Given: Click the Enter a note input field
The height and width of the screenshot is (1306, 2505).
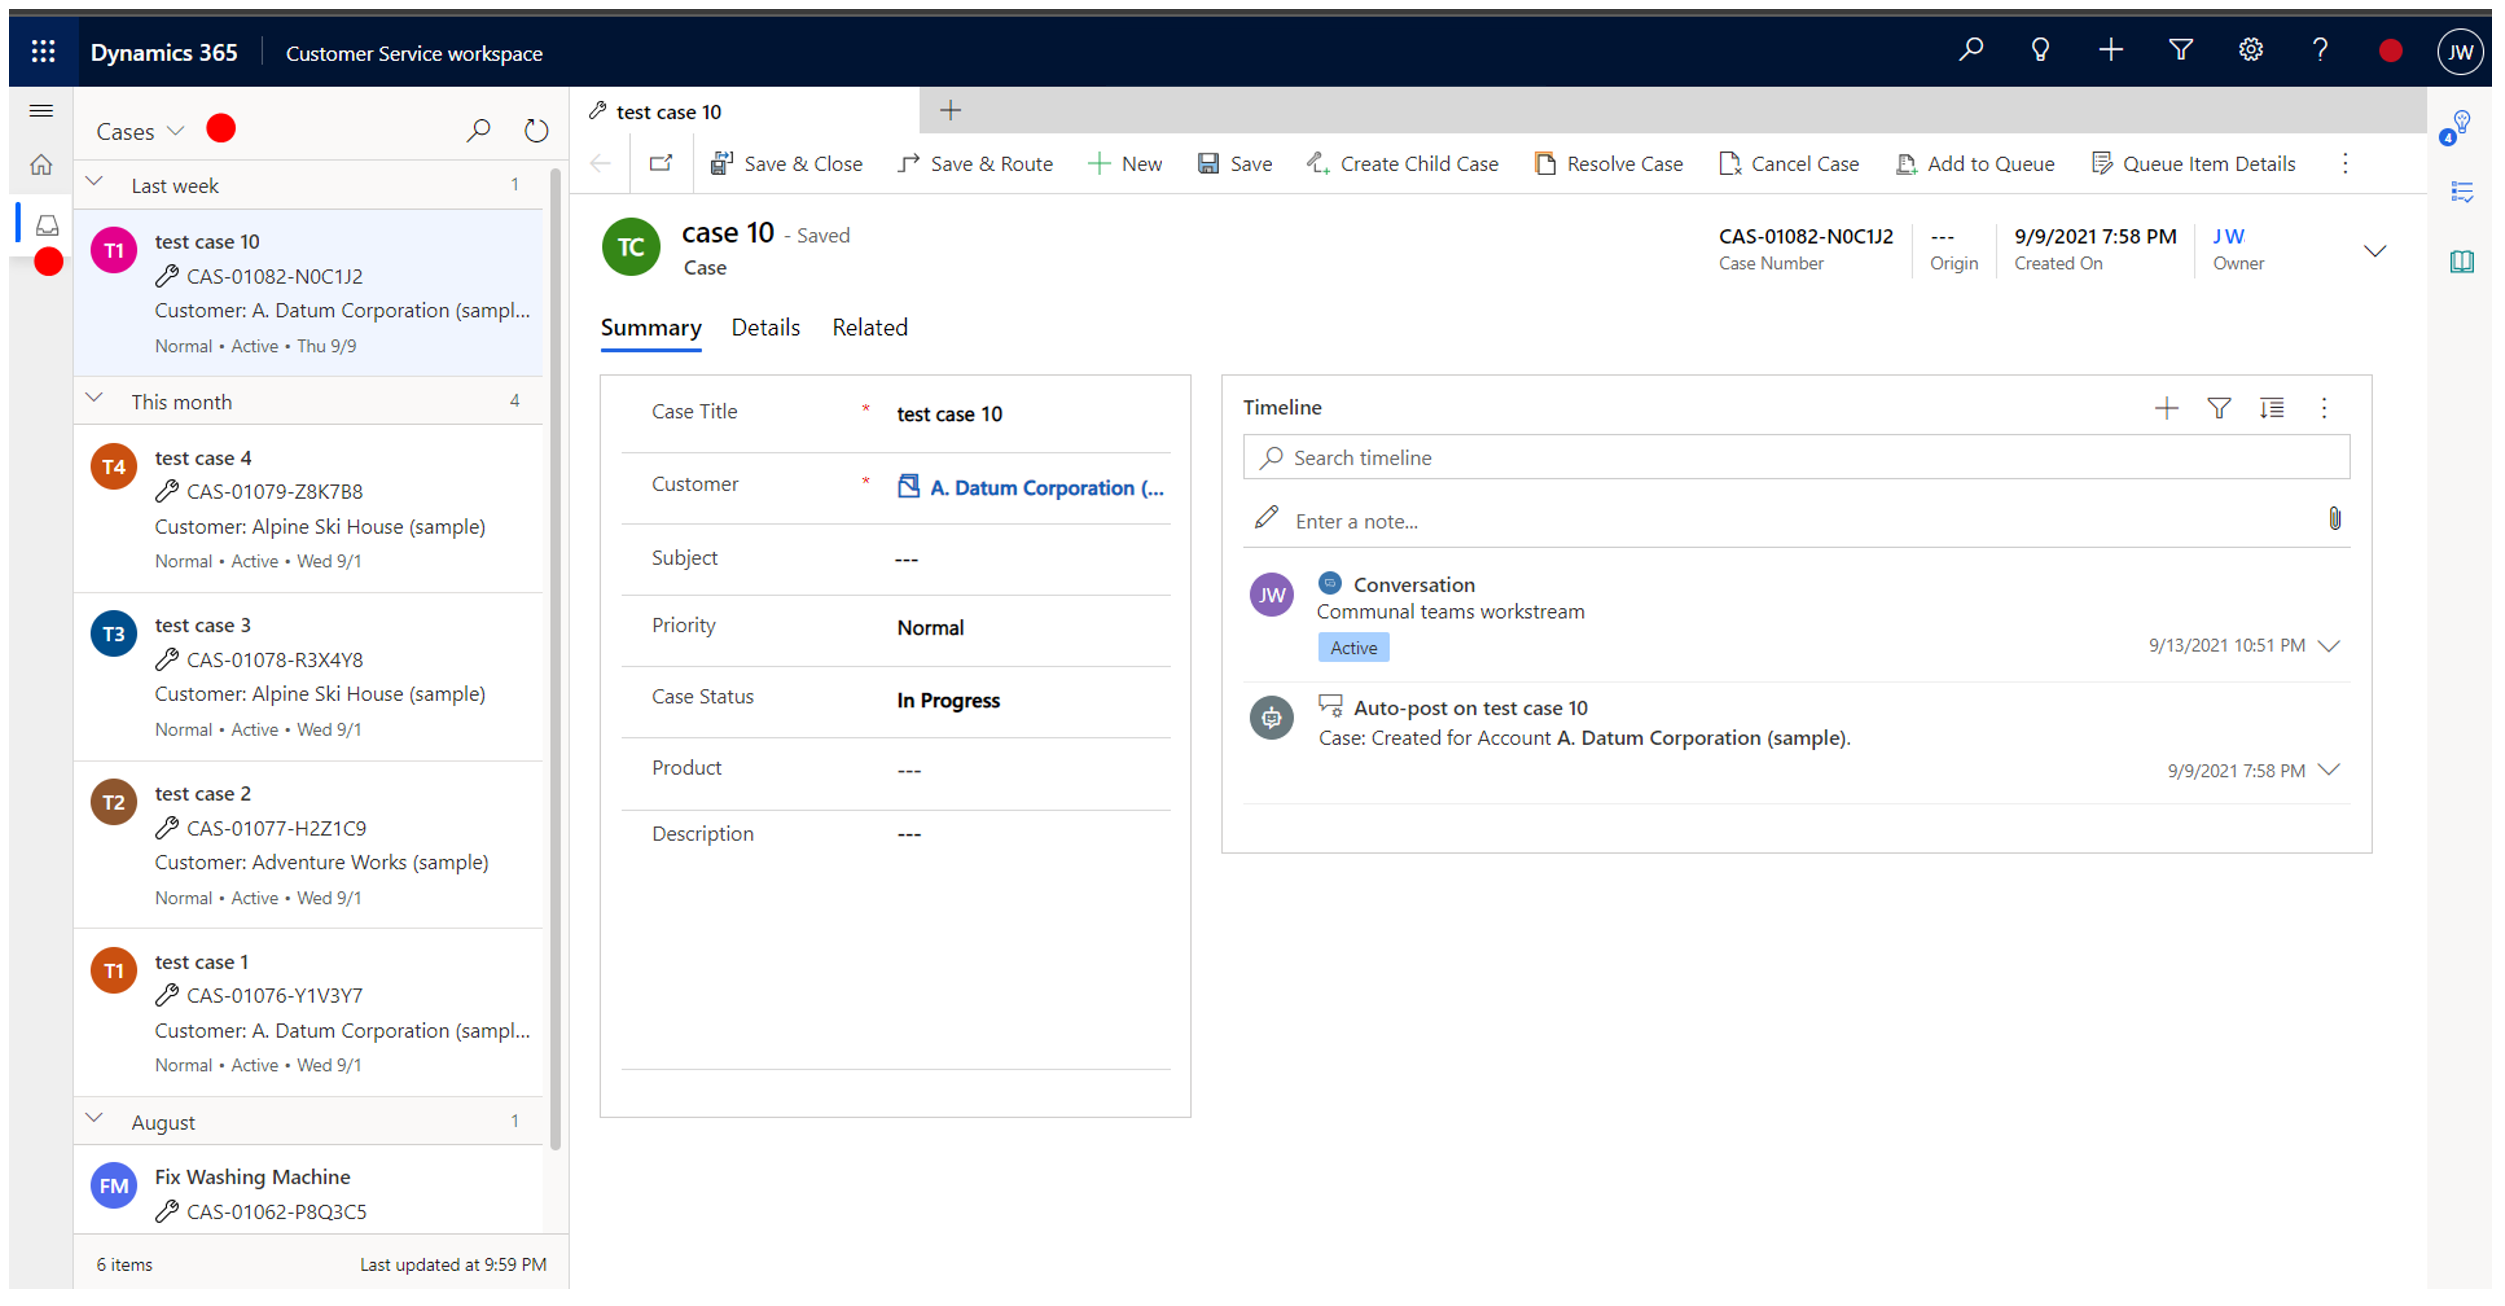Looking at the screenshot, I should coord(1798,520).
